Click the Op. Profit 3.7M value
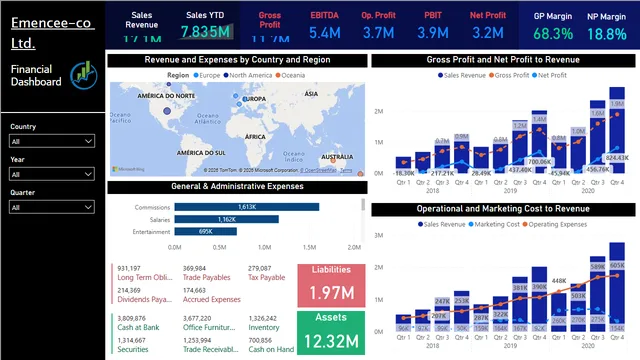Viewport: 640px width, 360px height. [378, 33]
